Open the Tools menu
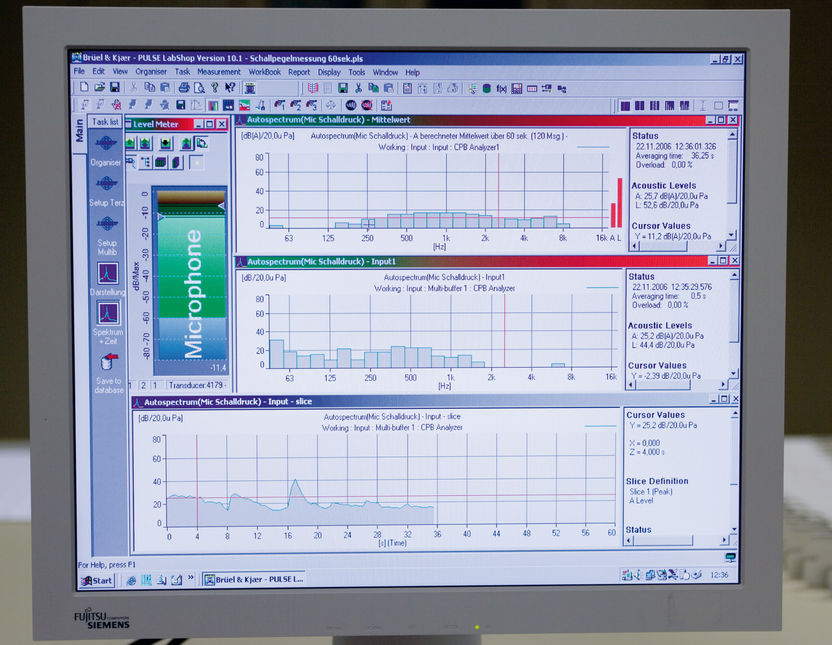 357,72
